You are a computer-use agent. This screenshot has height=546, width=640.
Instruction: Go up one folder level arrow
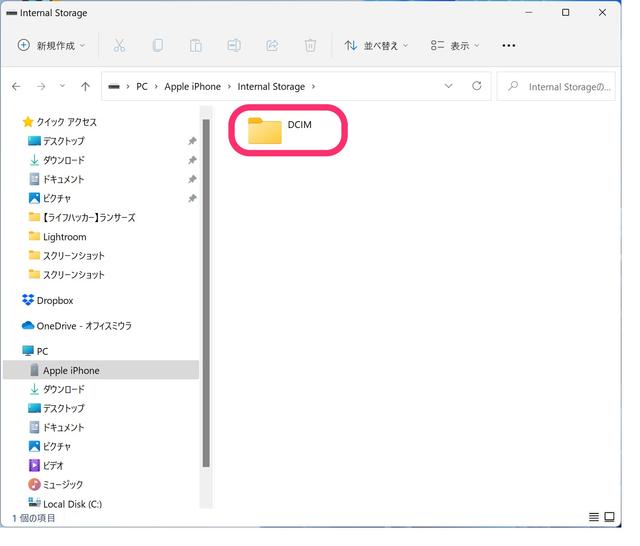pyautogui.click(x=85, y=87)
